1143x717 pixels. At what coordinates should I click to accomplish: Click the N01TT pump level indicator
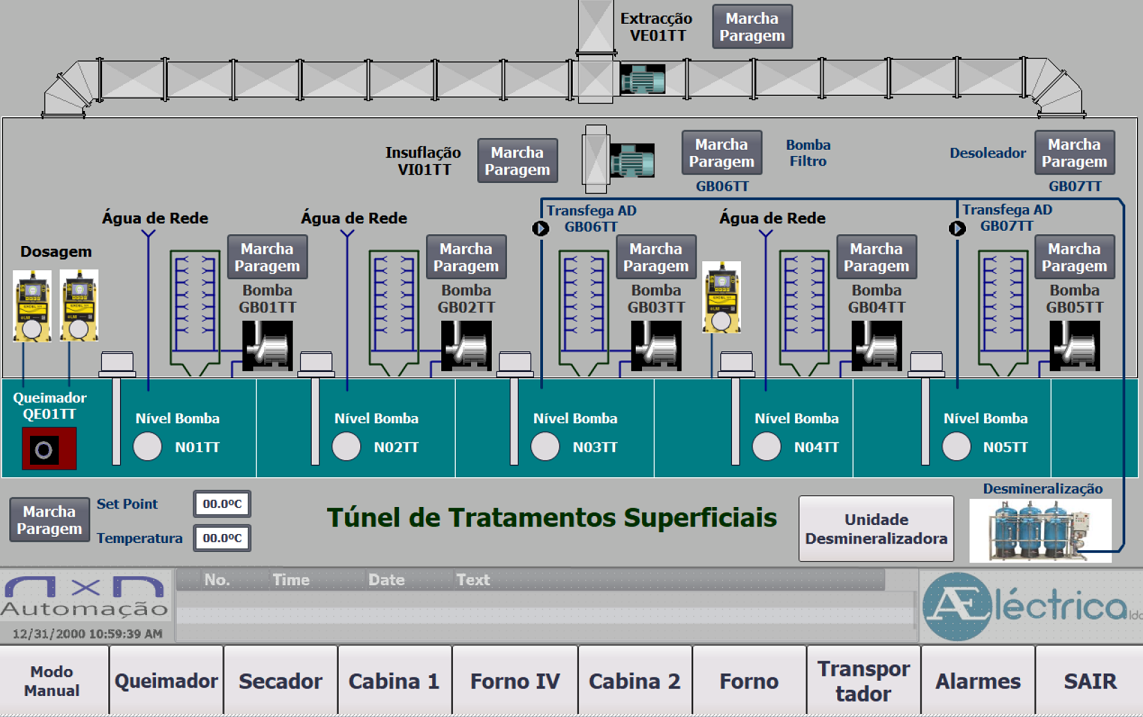[x=148, y=447]
